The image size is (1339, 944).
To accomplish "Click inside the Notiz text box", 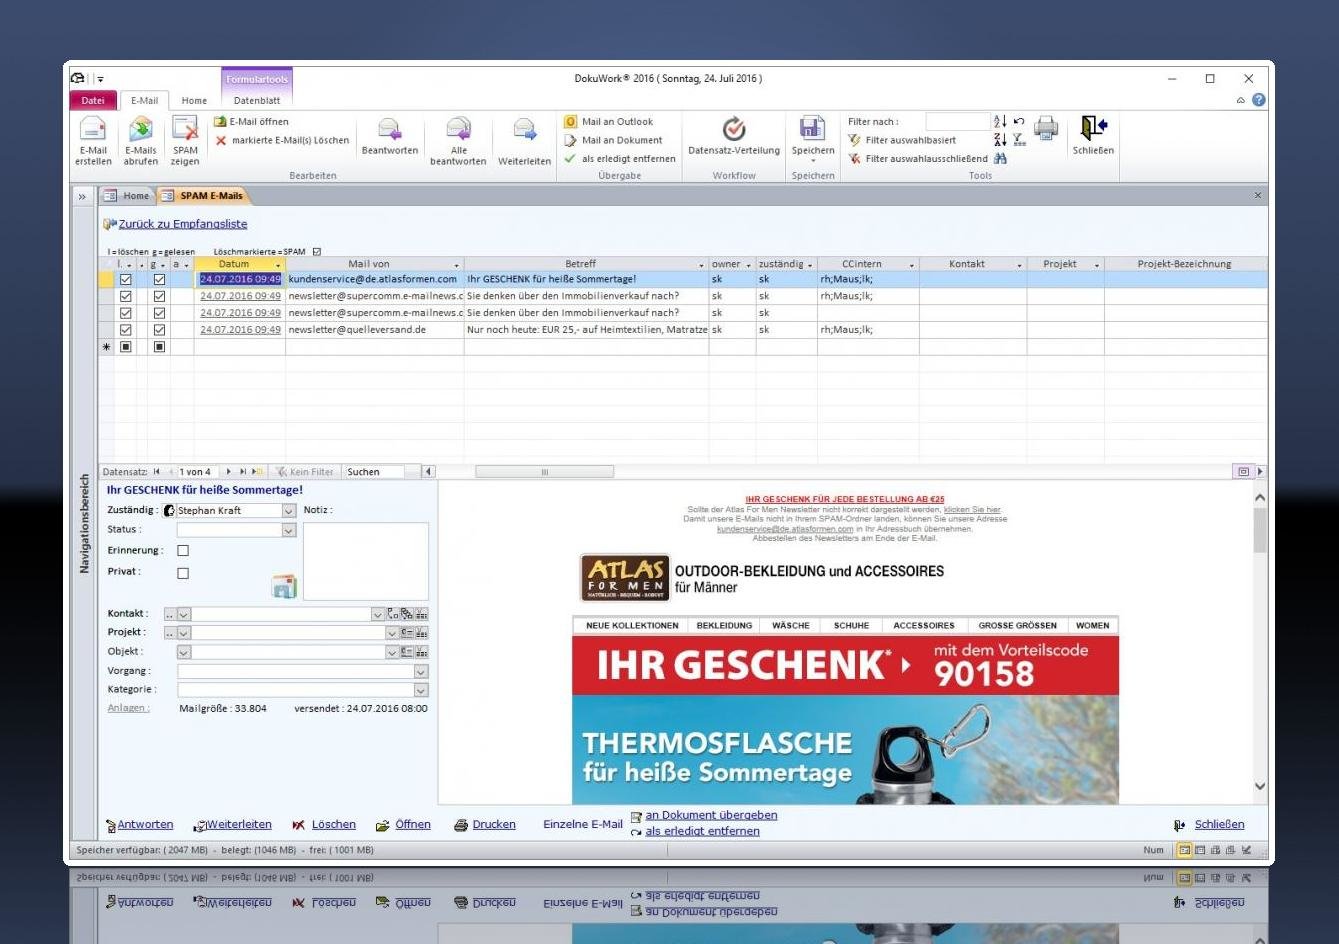I will click(366, 561).
